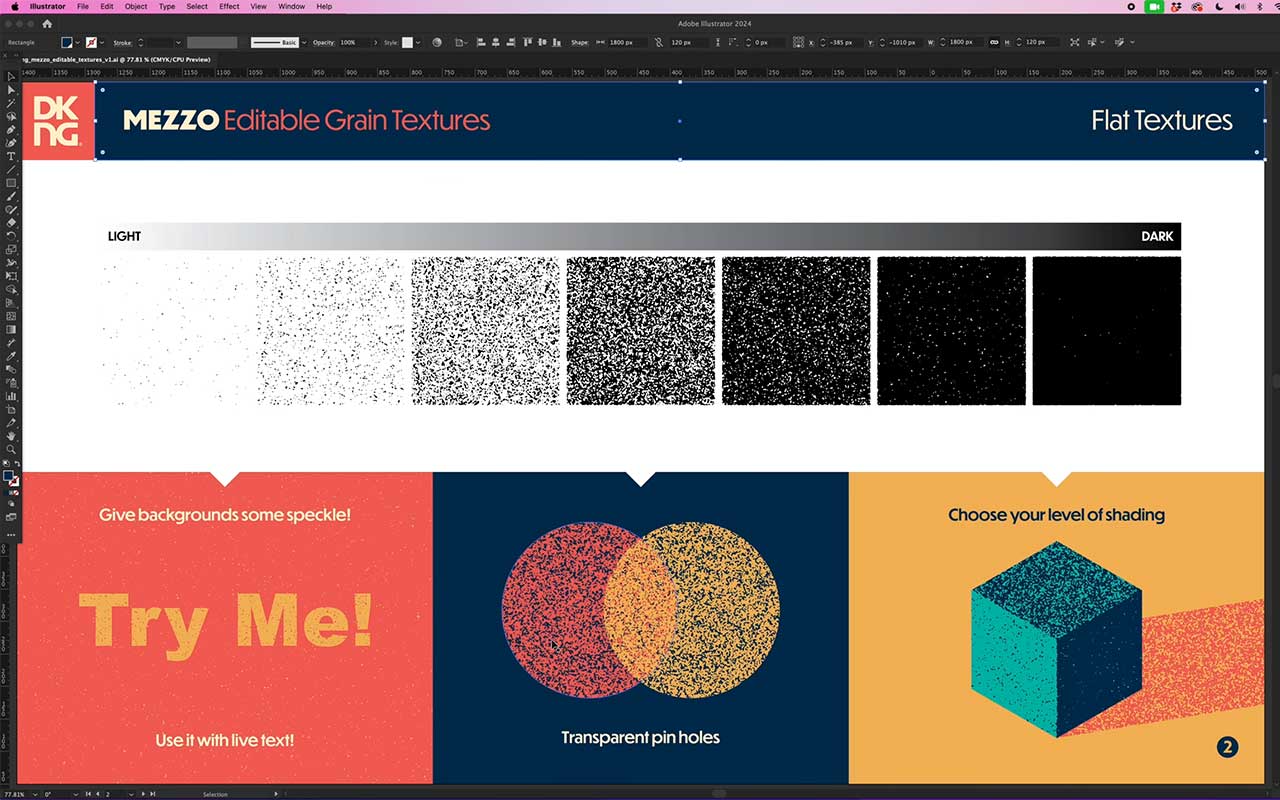Click the toolbar Fill box swatch
This screenshot has height=800, width=1280.
coord(9,476)
